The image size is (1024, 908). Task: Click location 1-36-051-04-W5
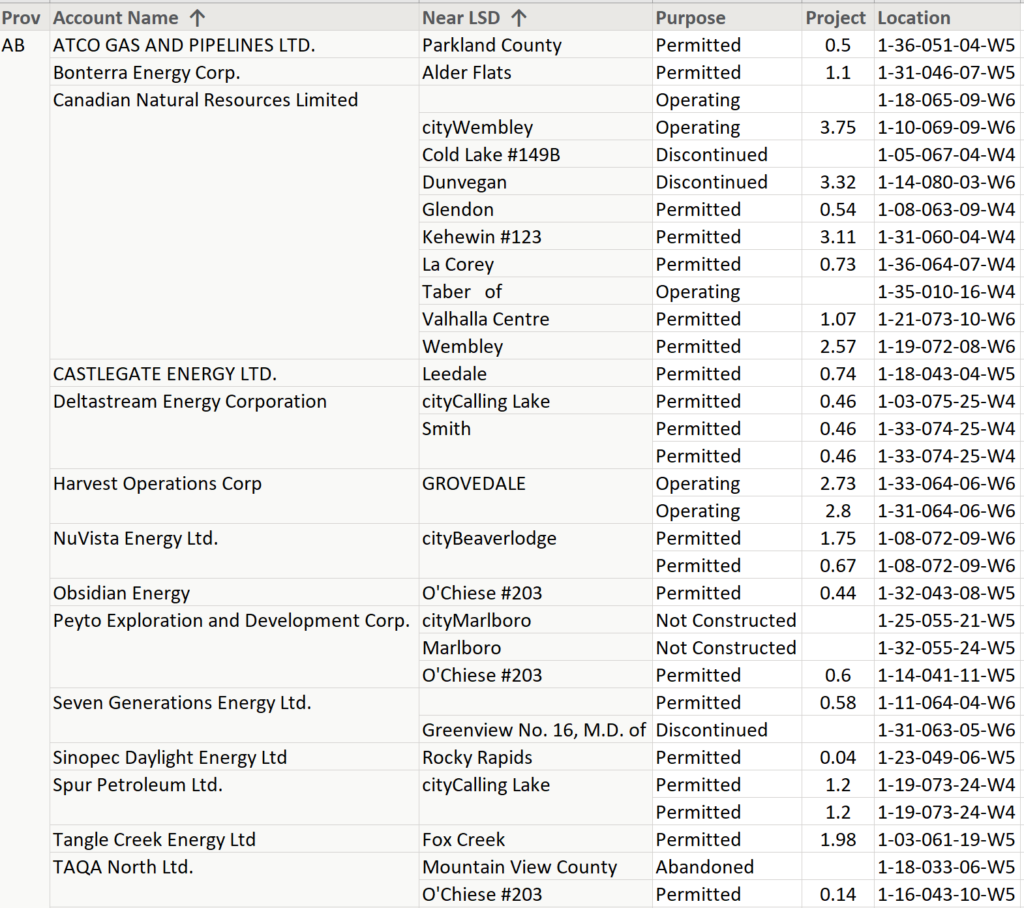(946, 45)
